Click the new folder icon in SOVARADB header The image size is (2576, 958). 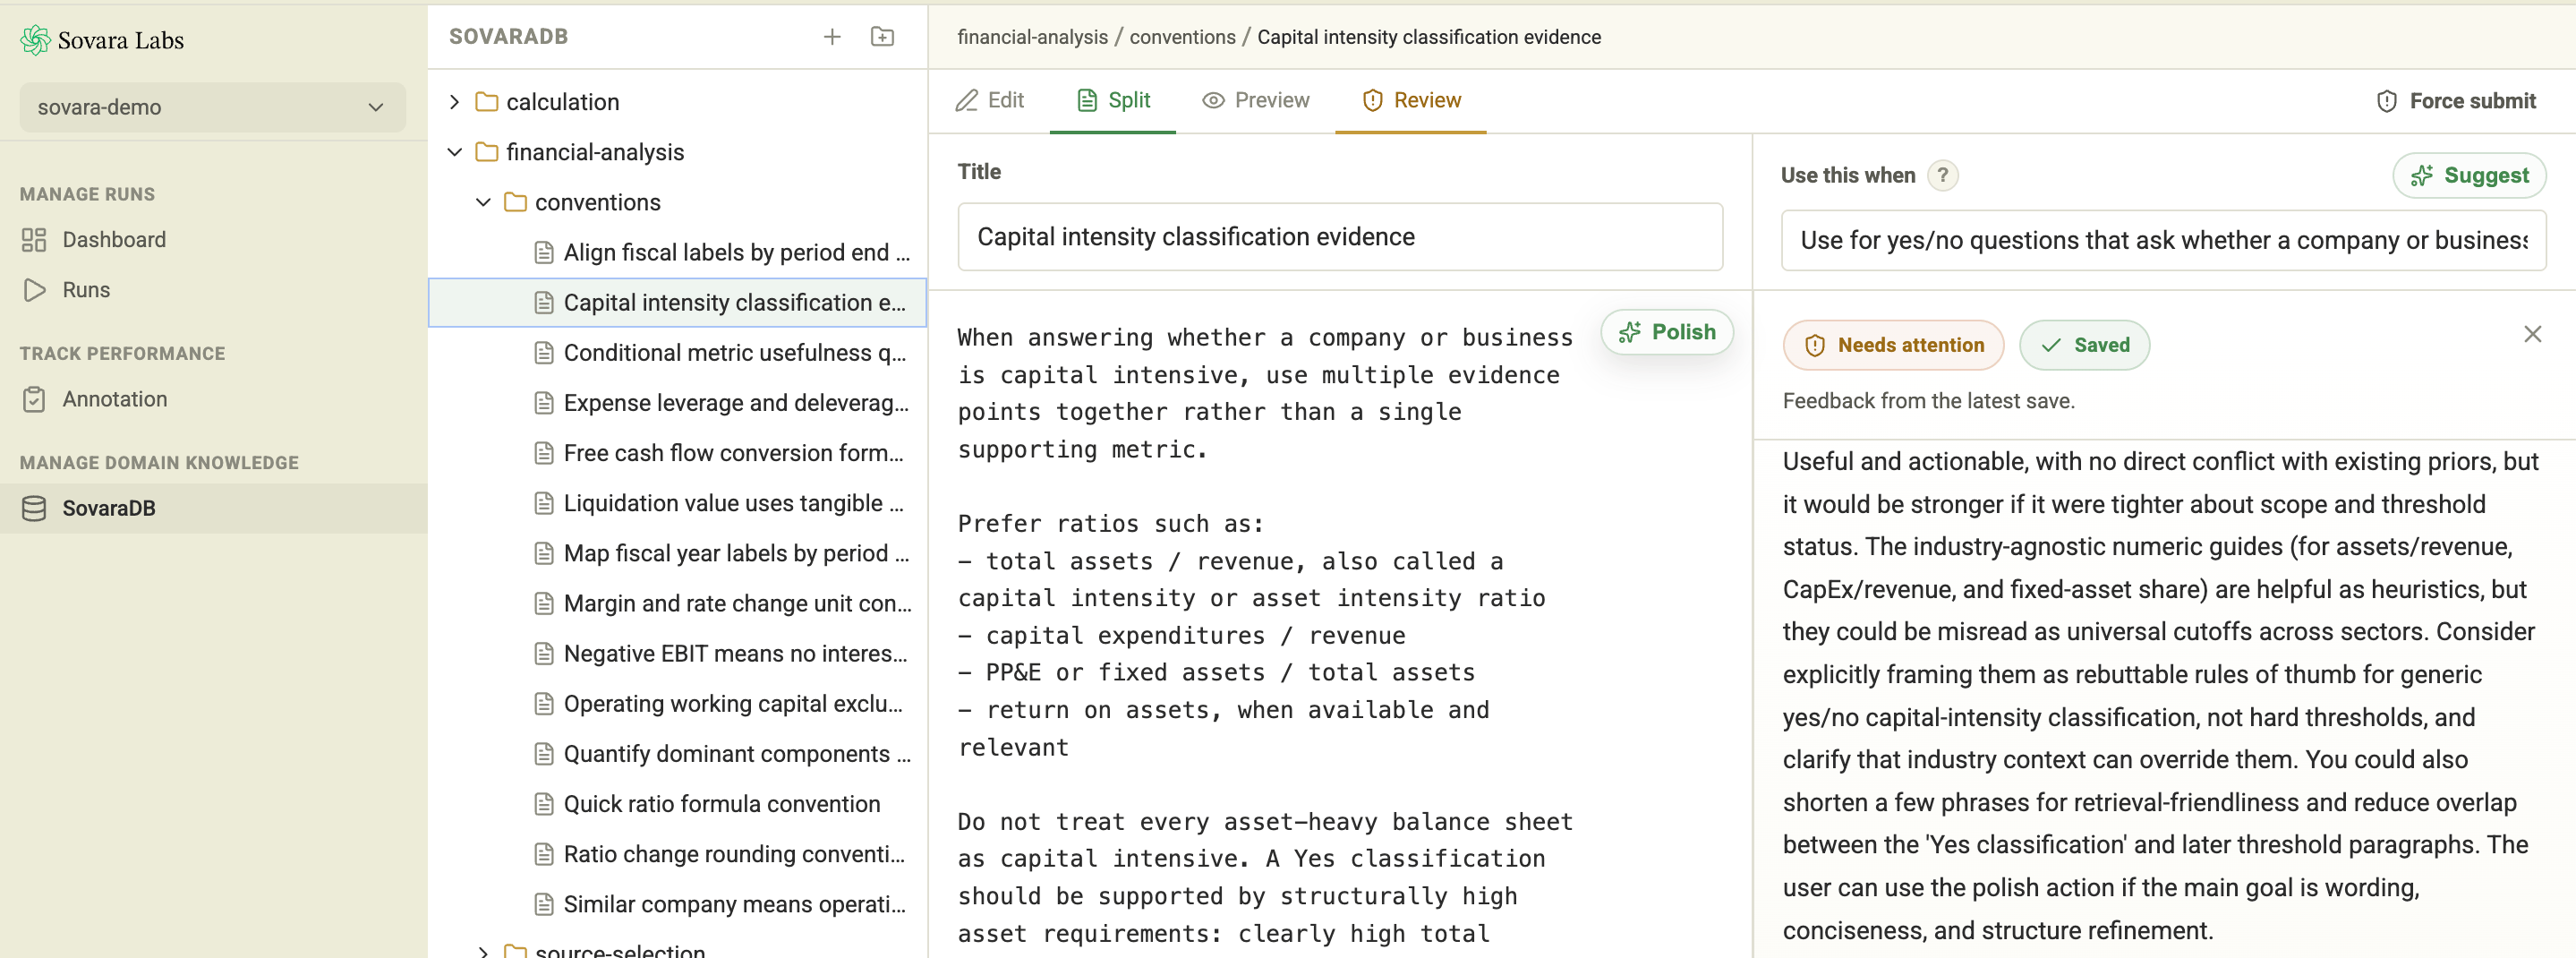pos(882,37)
